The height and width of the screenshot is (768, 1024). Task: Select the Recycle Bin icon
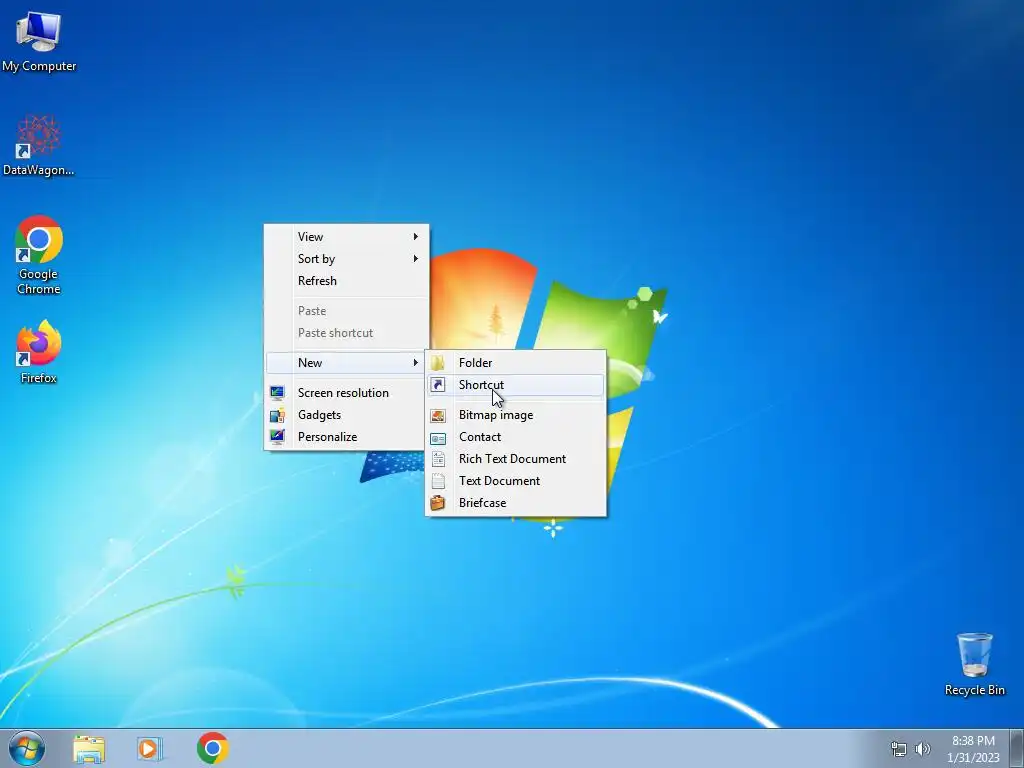974,664
